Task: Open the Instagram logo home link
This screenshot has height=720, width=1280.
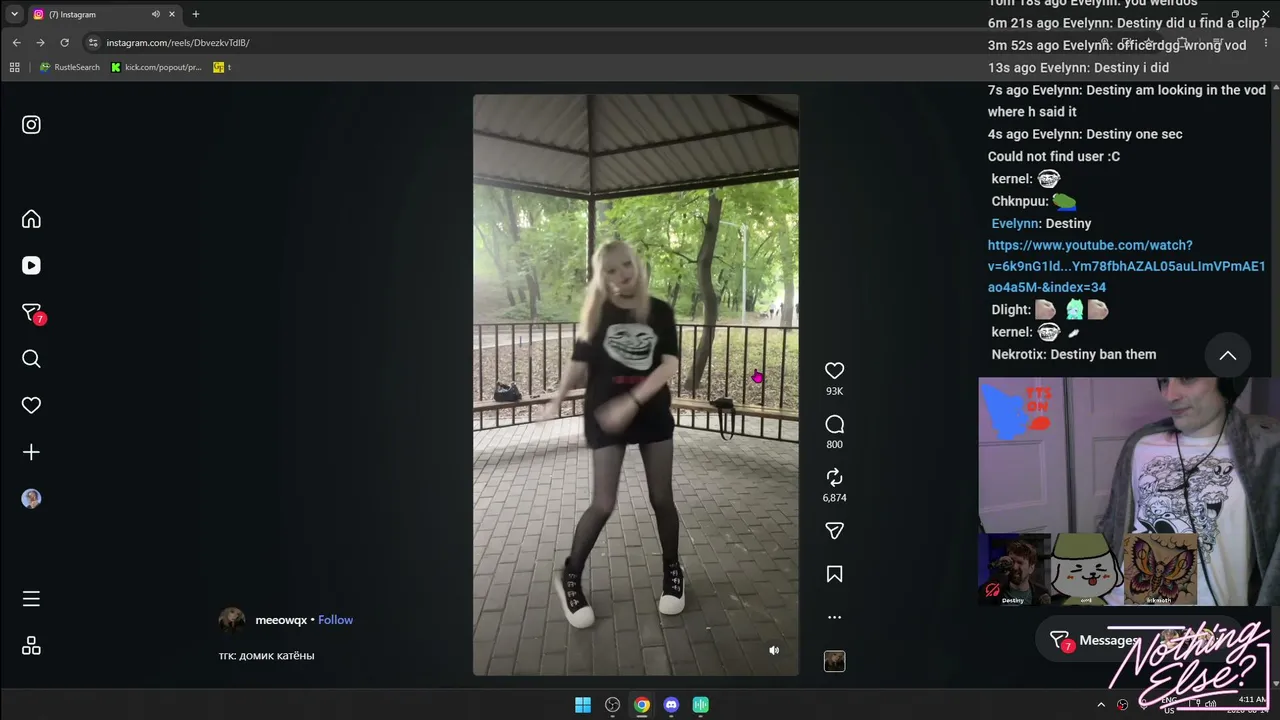Action: click(x=31, y=125)
